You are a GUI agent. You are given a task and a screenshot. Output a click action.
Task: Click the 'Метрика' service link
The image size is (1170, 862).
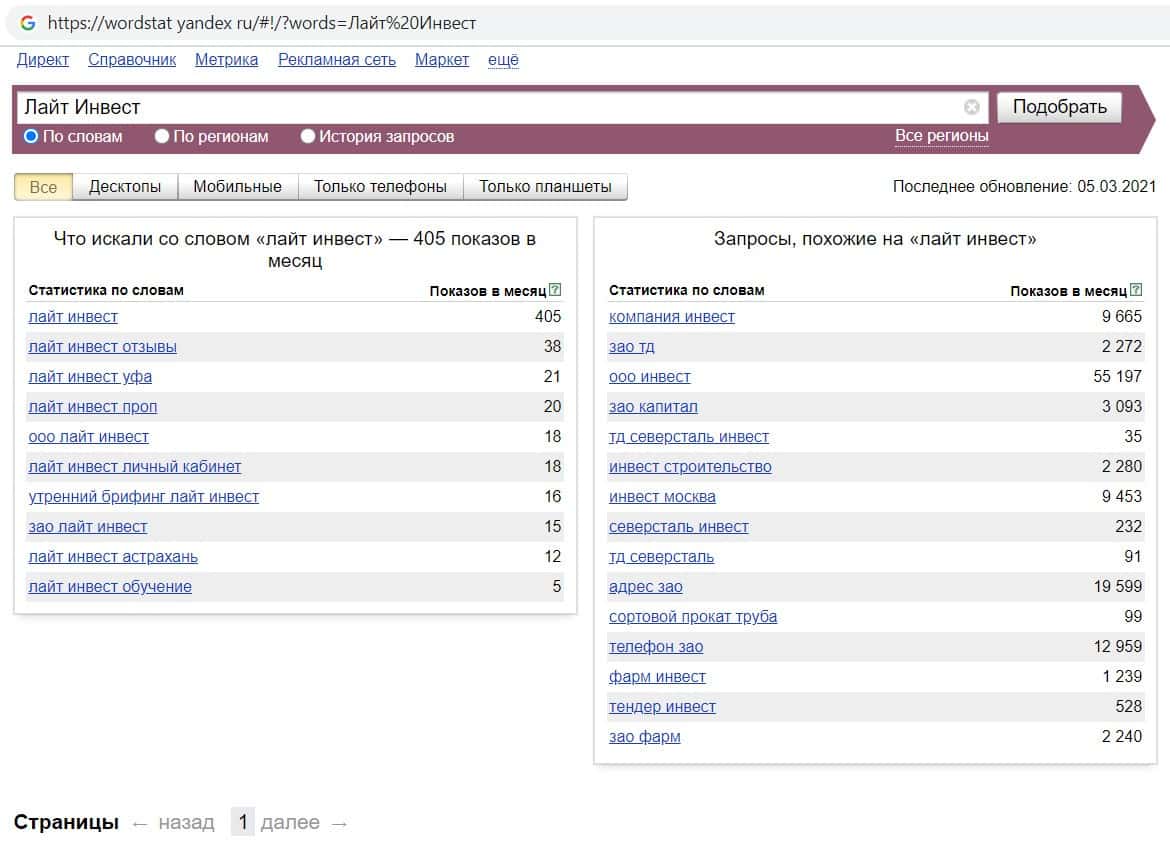tap(226, 60)
